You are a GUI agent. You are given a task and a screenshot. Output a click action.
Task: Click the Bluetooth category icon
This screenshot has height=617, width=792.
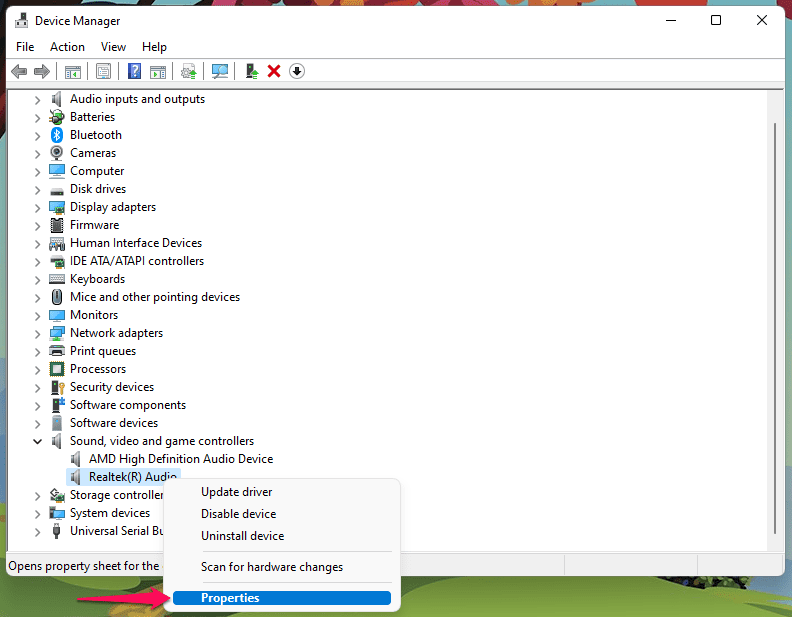[57, 135]
